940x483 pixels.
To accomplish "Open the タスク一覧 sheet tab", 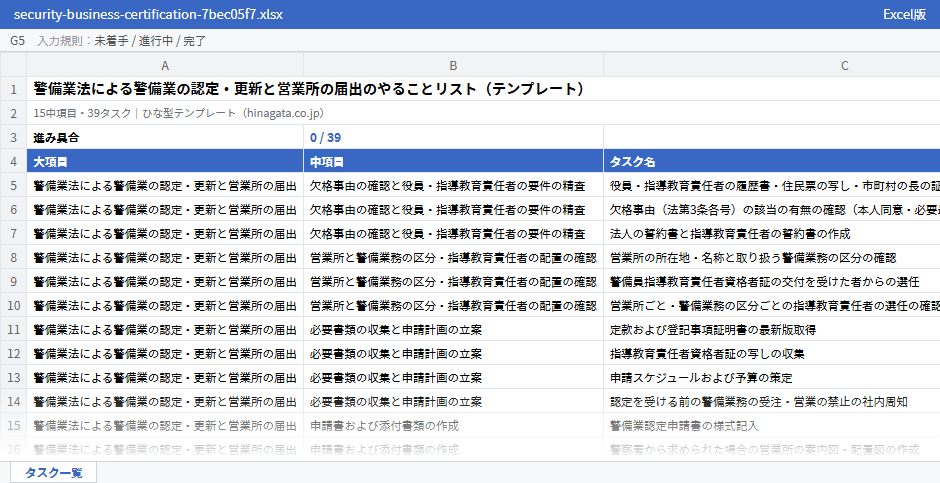I will coord(53,472).
